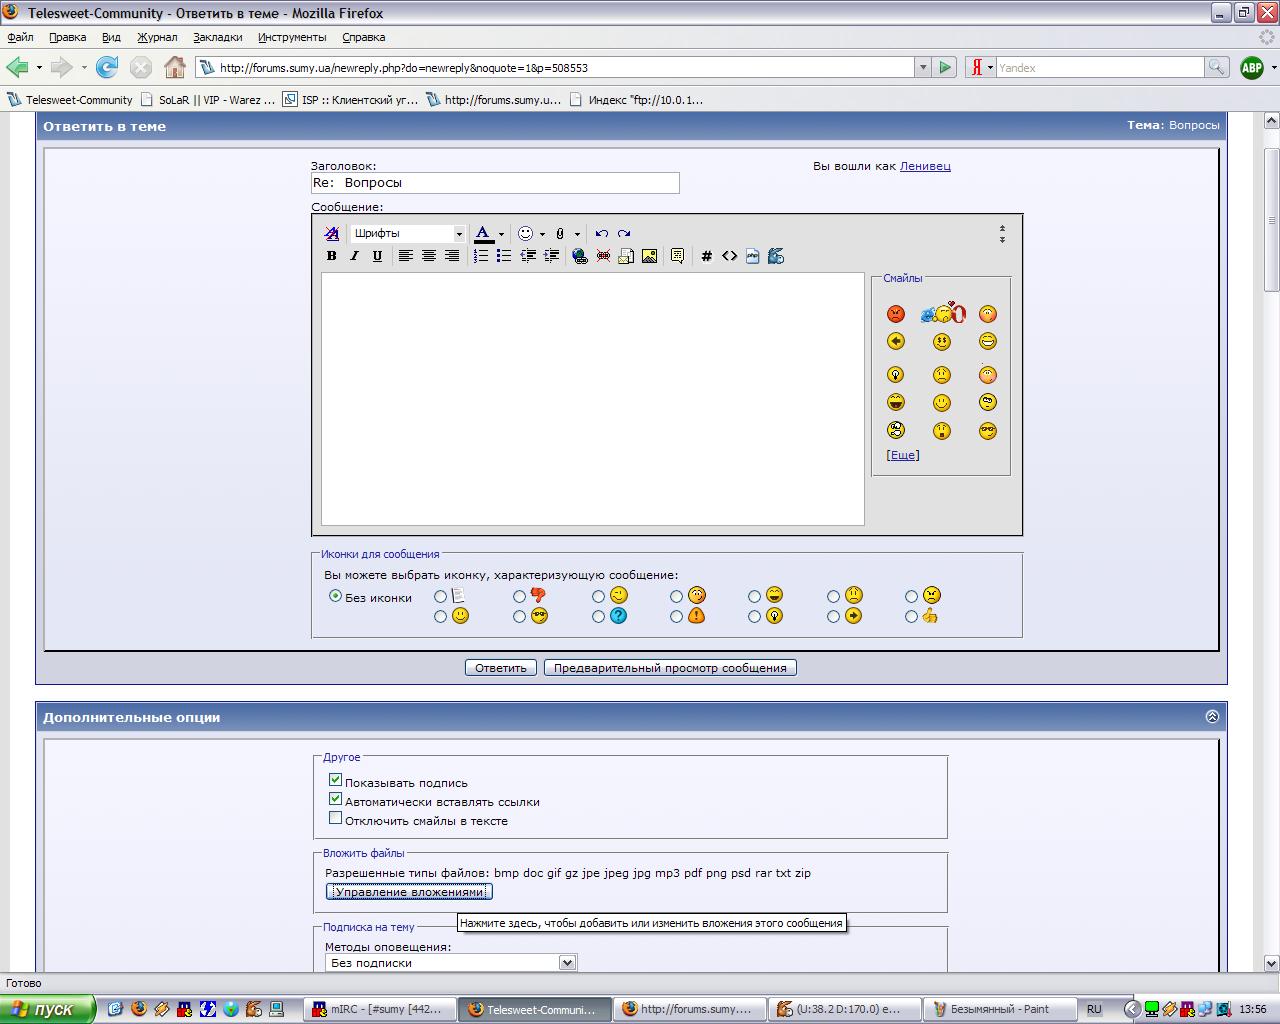1280x1024 pixels.
Task: Wrap text in quote tags icon
Action: click(x=677, y=256)
